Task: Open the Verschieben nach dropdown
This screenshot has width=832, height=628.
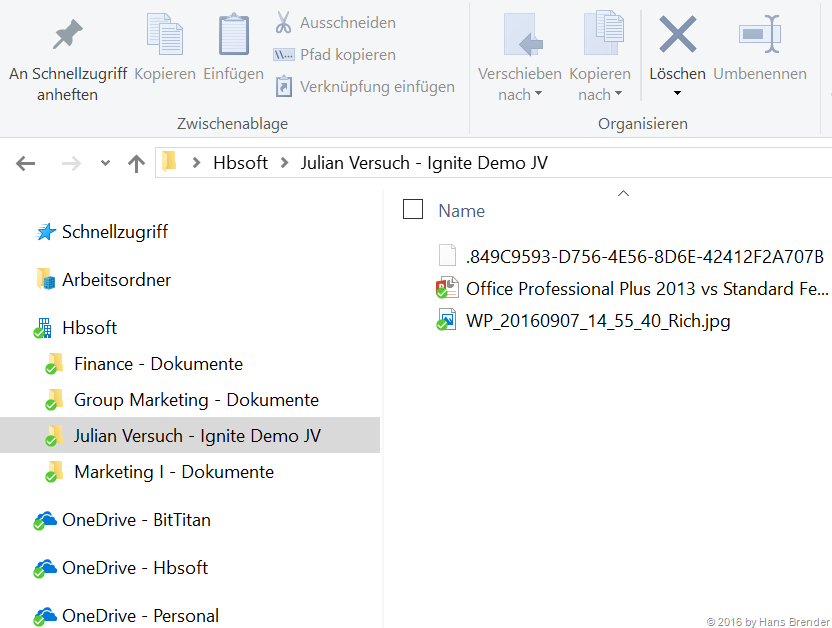Action: [519, 94]
